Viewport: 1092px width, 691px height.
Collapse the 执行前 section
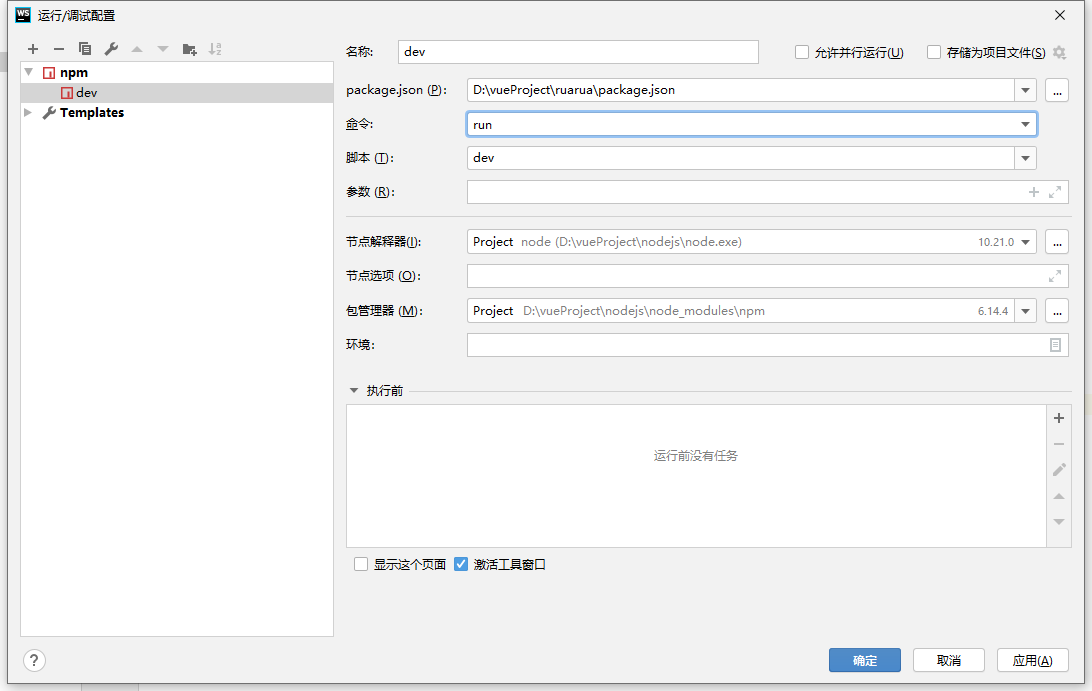[352, 390]
